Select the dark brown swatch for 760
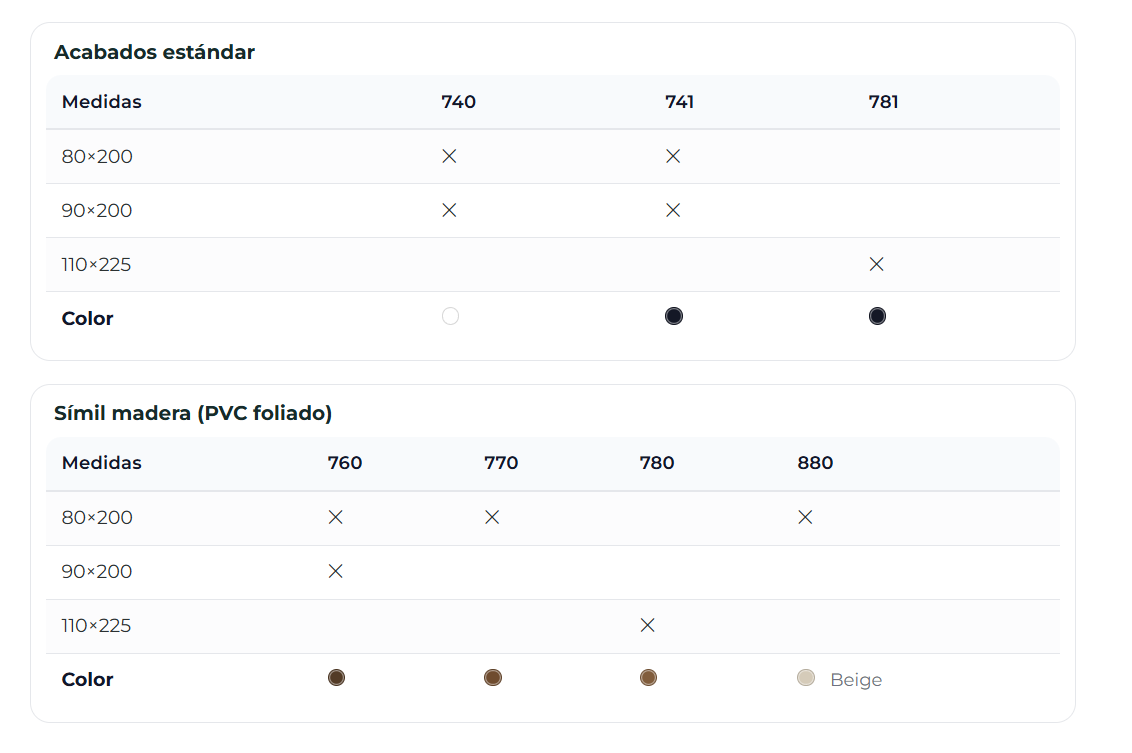This screenshot has width=1132, height=753. [336, 678]
